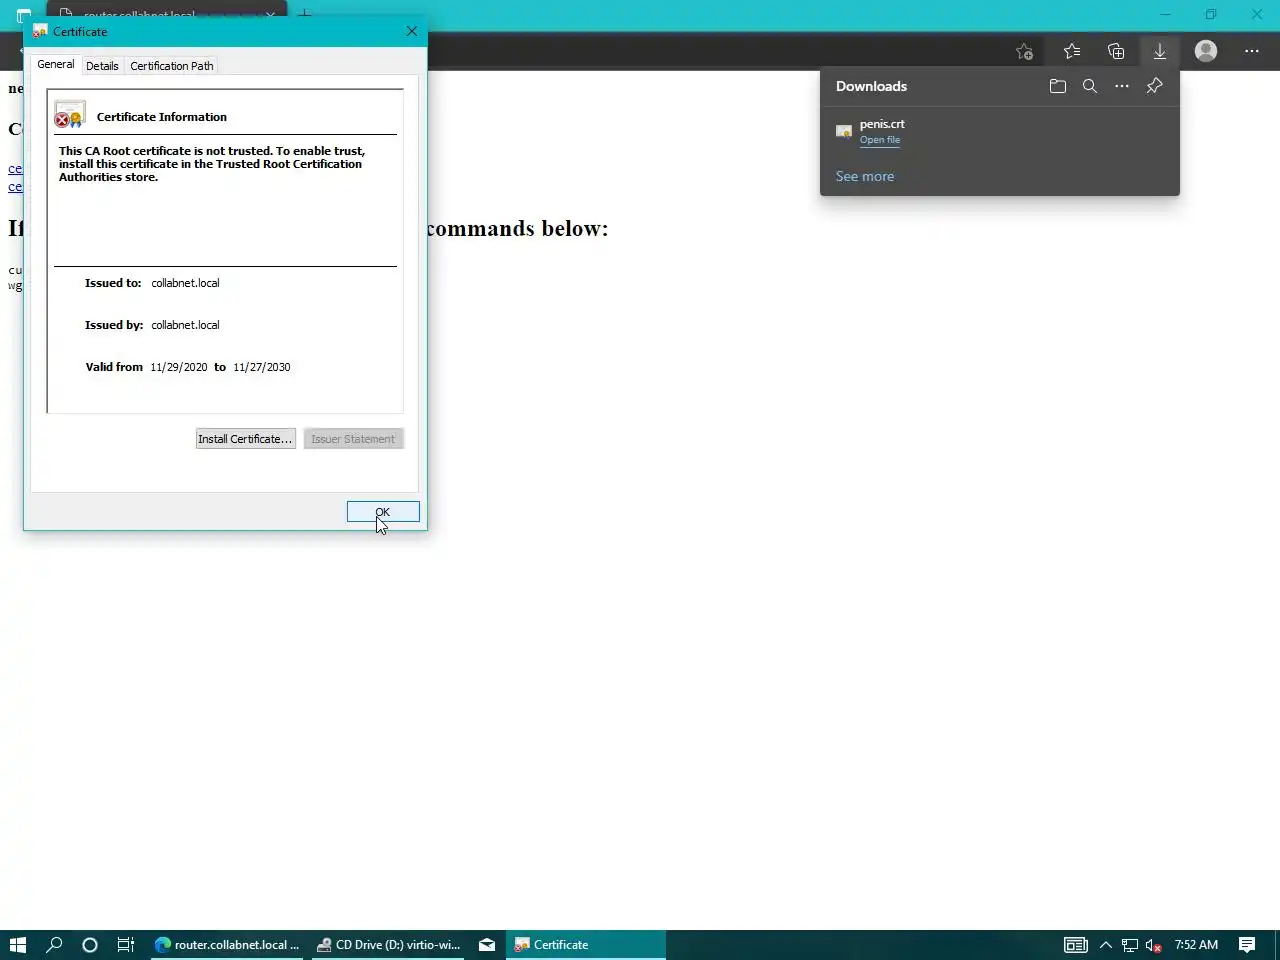Switch to the Details tab
1280x960 pixels.
pyautogui.click(x=102, y=66)
